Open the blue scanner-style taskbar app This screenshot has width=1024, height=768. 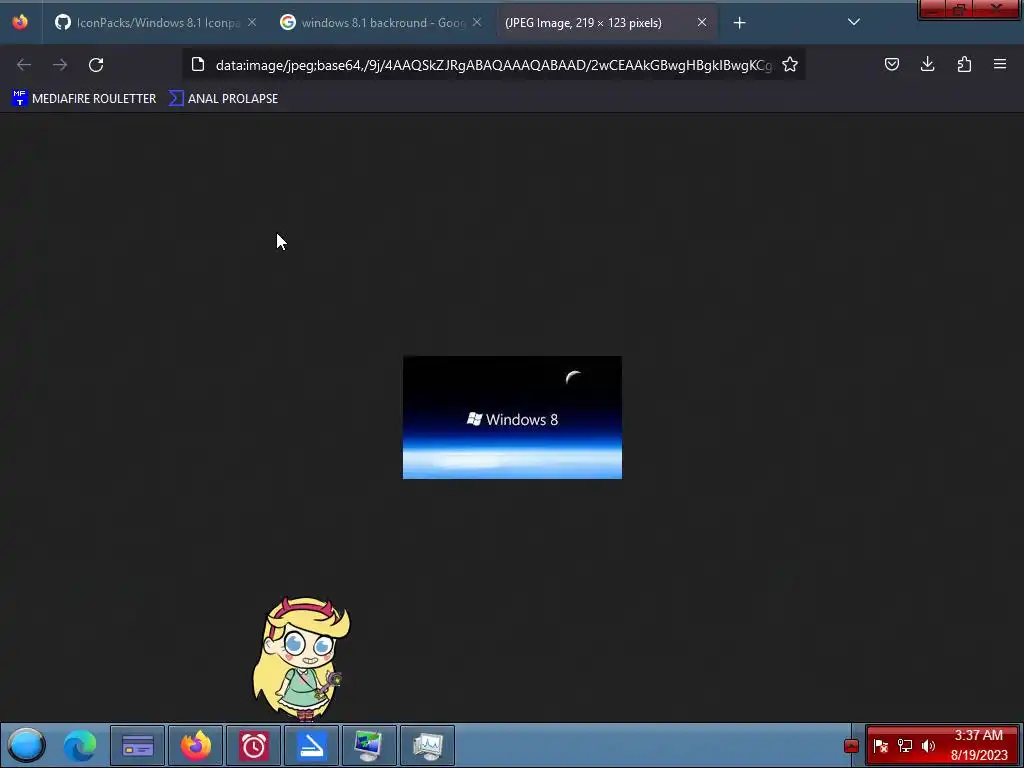click(312, 745)
